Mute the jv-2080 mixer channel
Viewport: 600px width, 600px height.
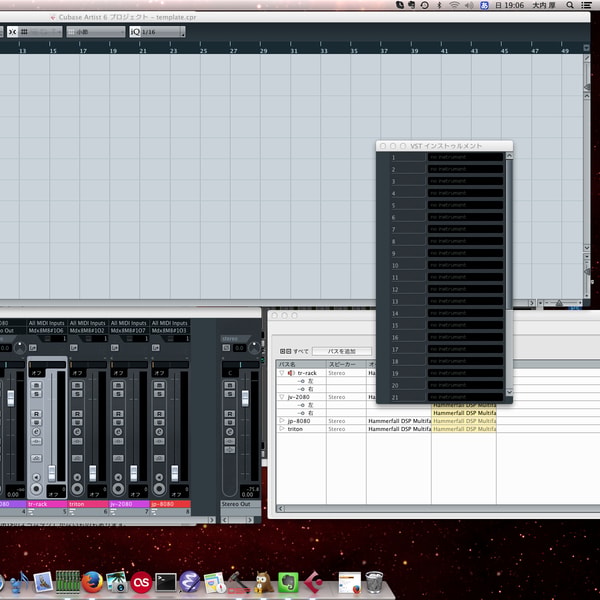[x=118, y=385]
